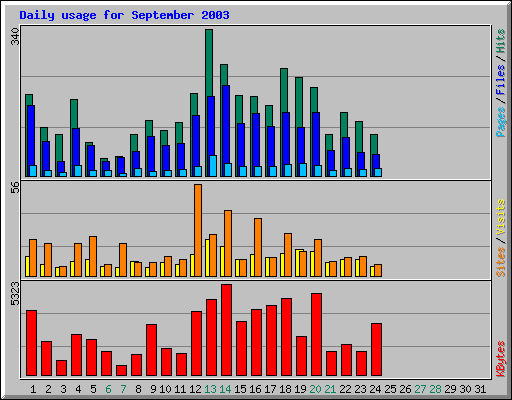
Task: Click green weekend day '6' label
Action: click(108, 389)
